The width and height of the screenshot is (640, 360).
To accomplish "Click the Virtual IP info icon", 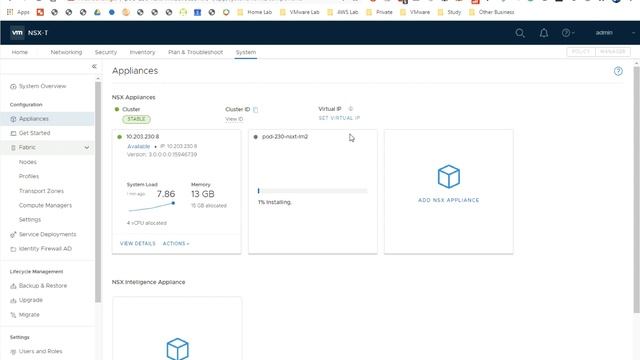I will [x=350, y=109].
